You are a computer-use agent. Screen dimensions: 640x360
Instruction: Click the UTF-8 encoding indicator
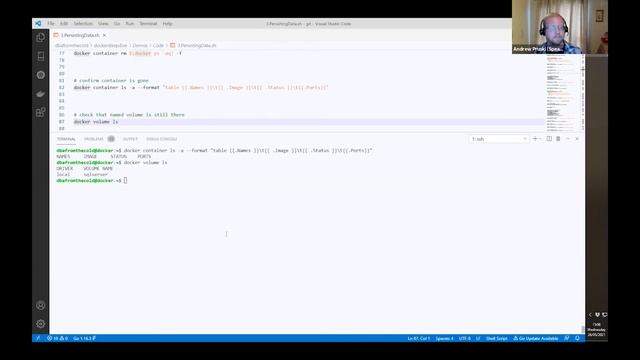click(x=464, y=338)
